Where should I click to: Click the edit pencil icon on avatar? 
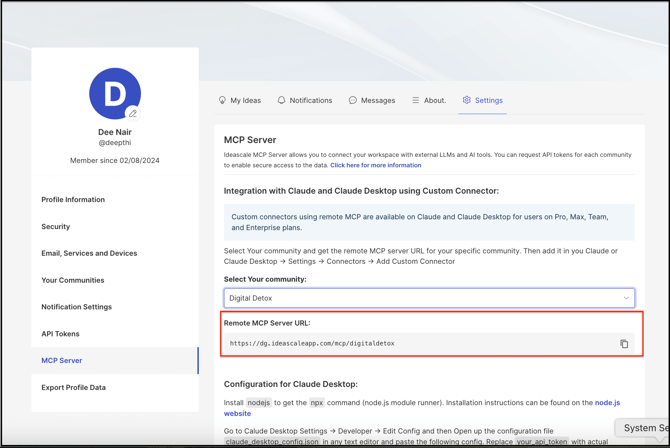click(133, 113)
